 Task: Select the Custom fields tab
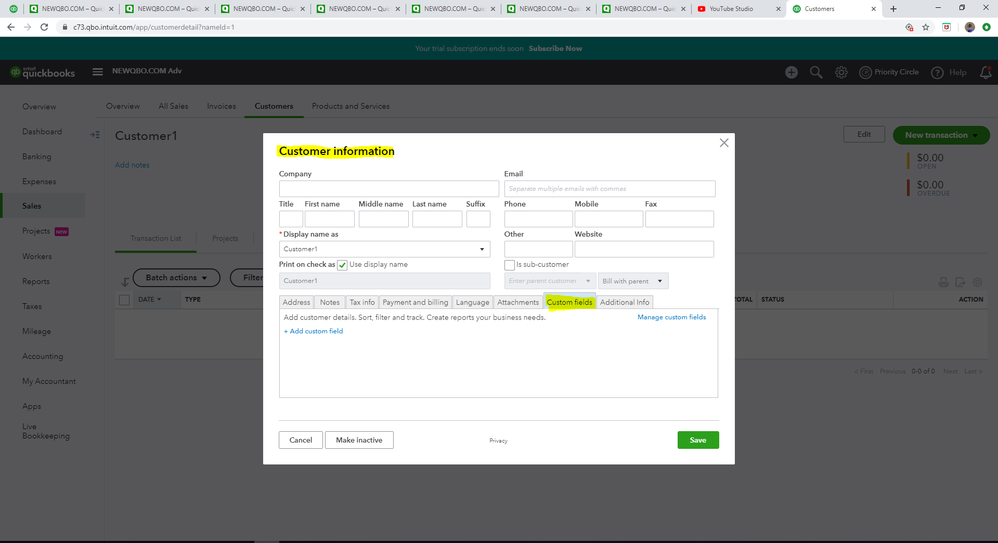pos(569,302)
